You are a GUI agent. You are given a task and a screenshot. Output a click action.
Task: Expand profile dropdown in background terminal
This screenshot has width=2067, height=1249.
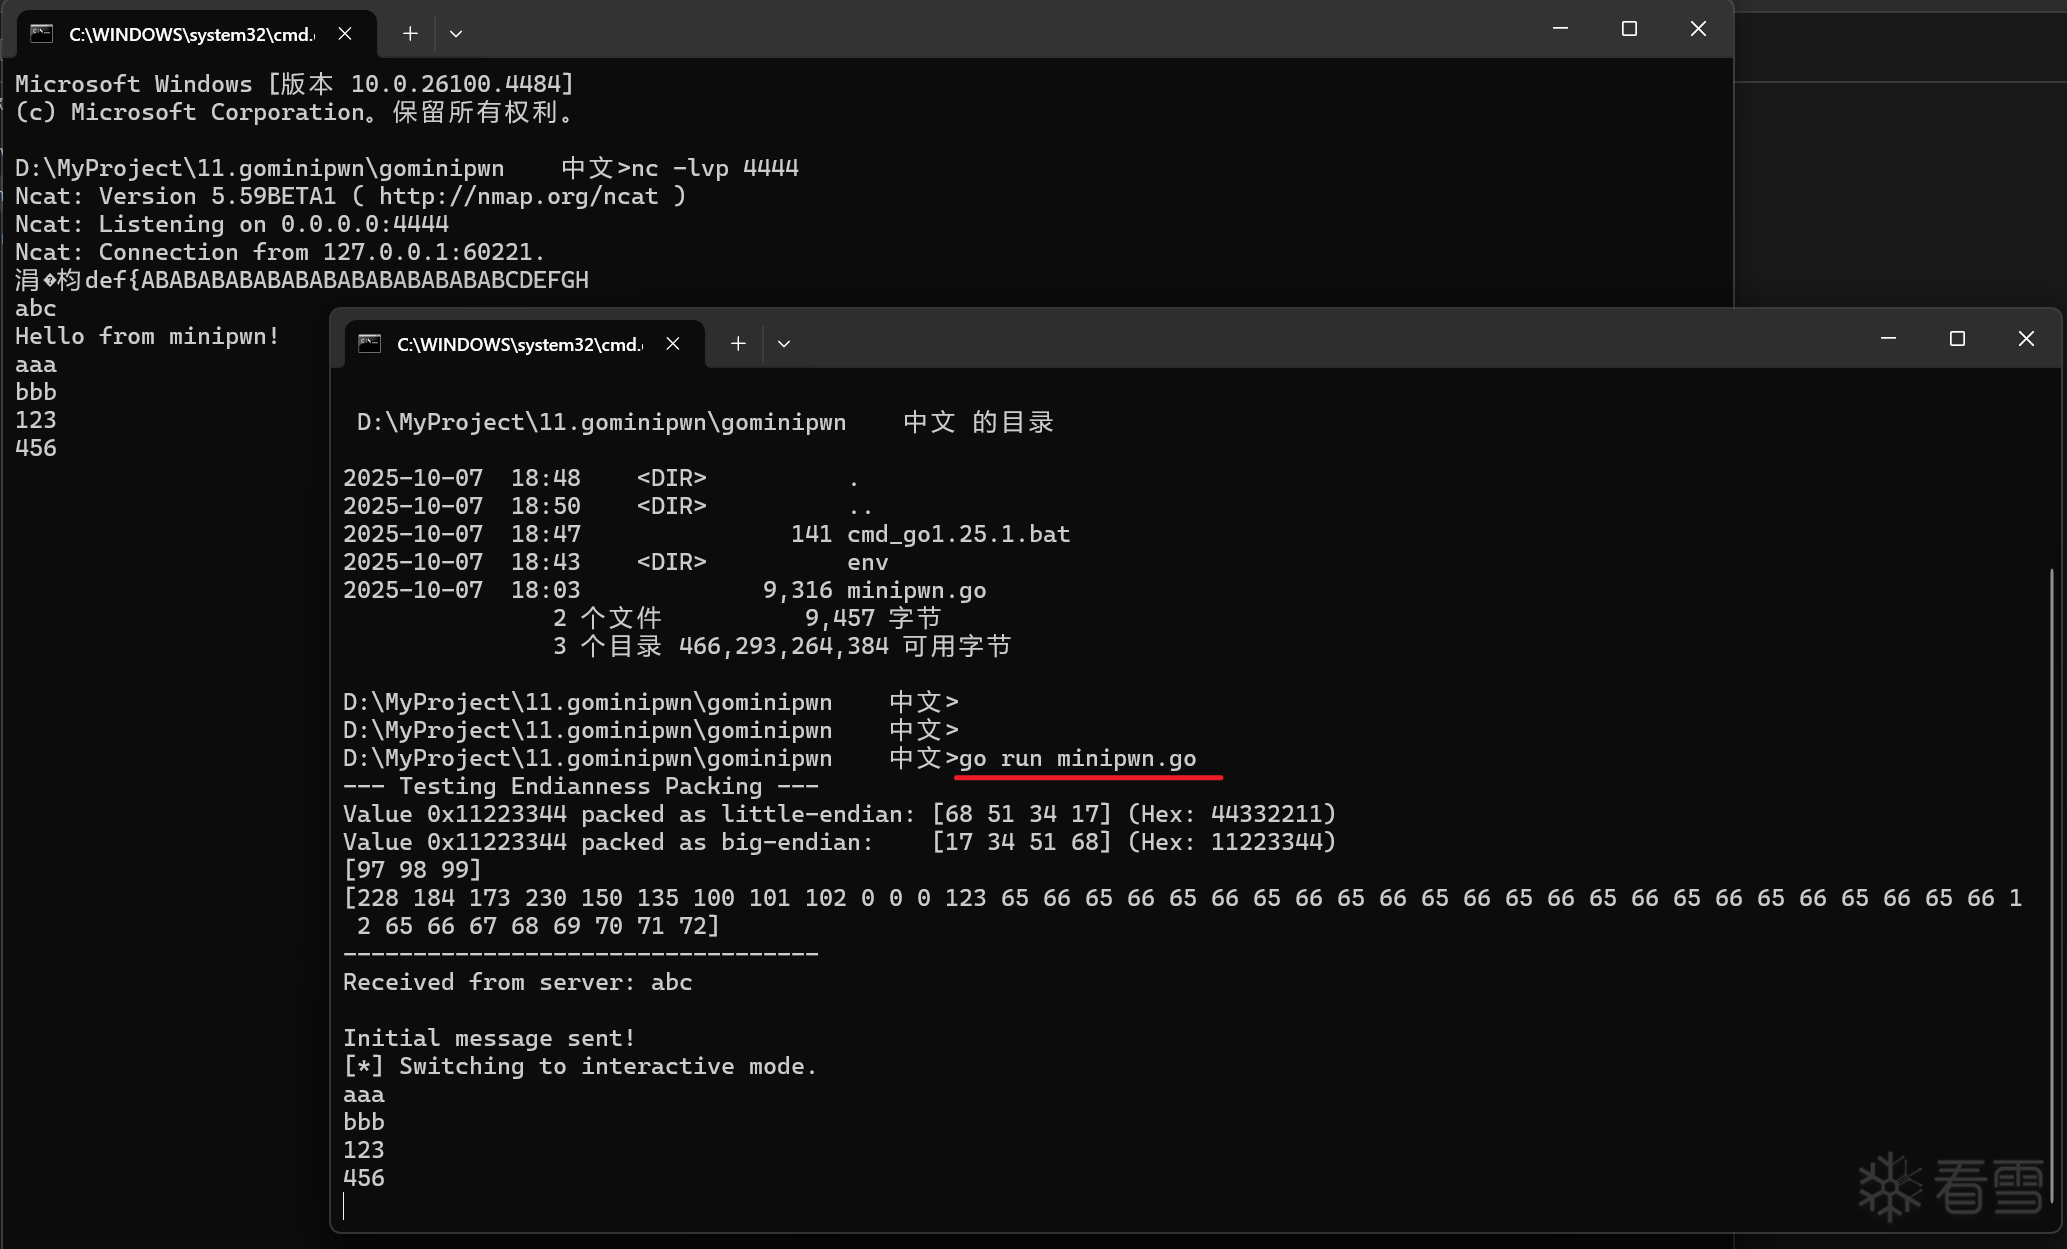[x=456, y=34]
